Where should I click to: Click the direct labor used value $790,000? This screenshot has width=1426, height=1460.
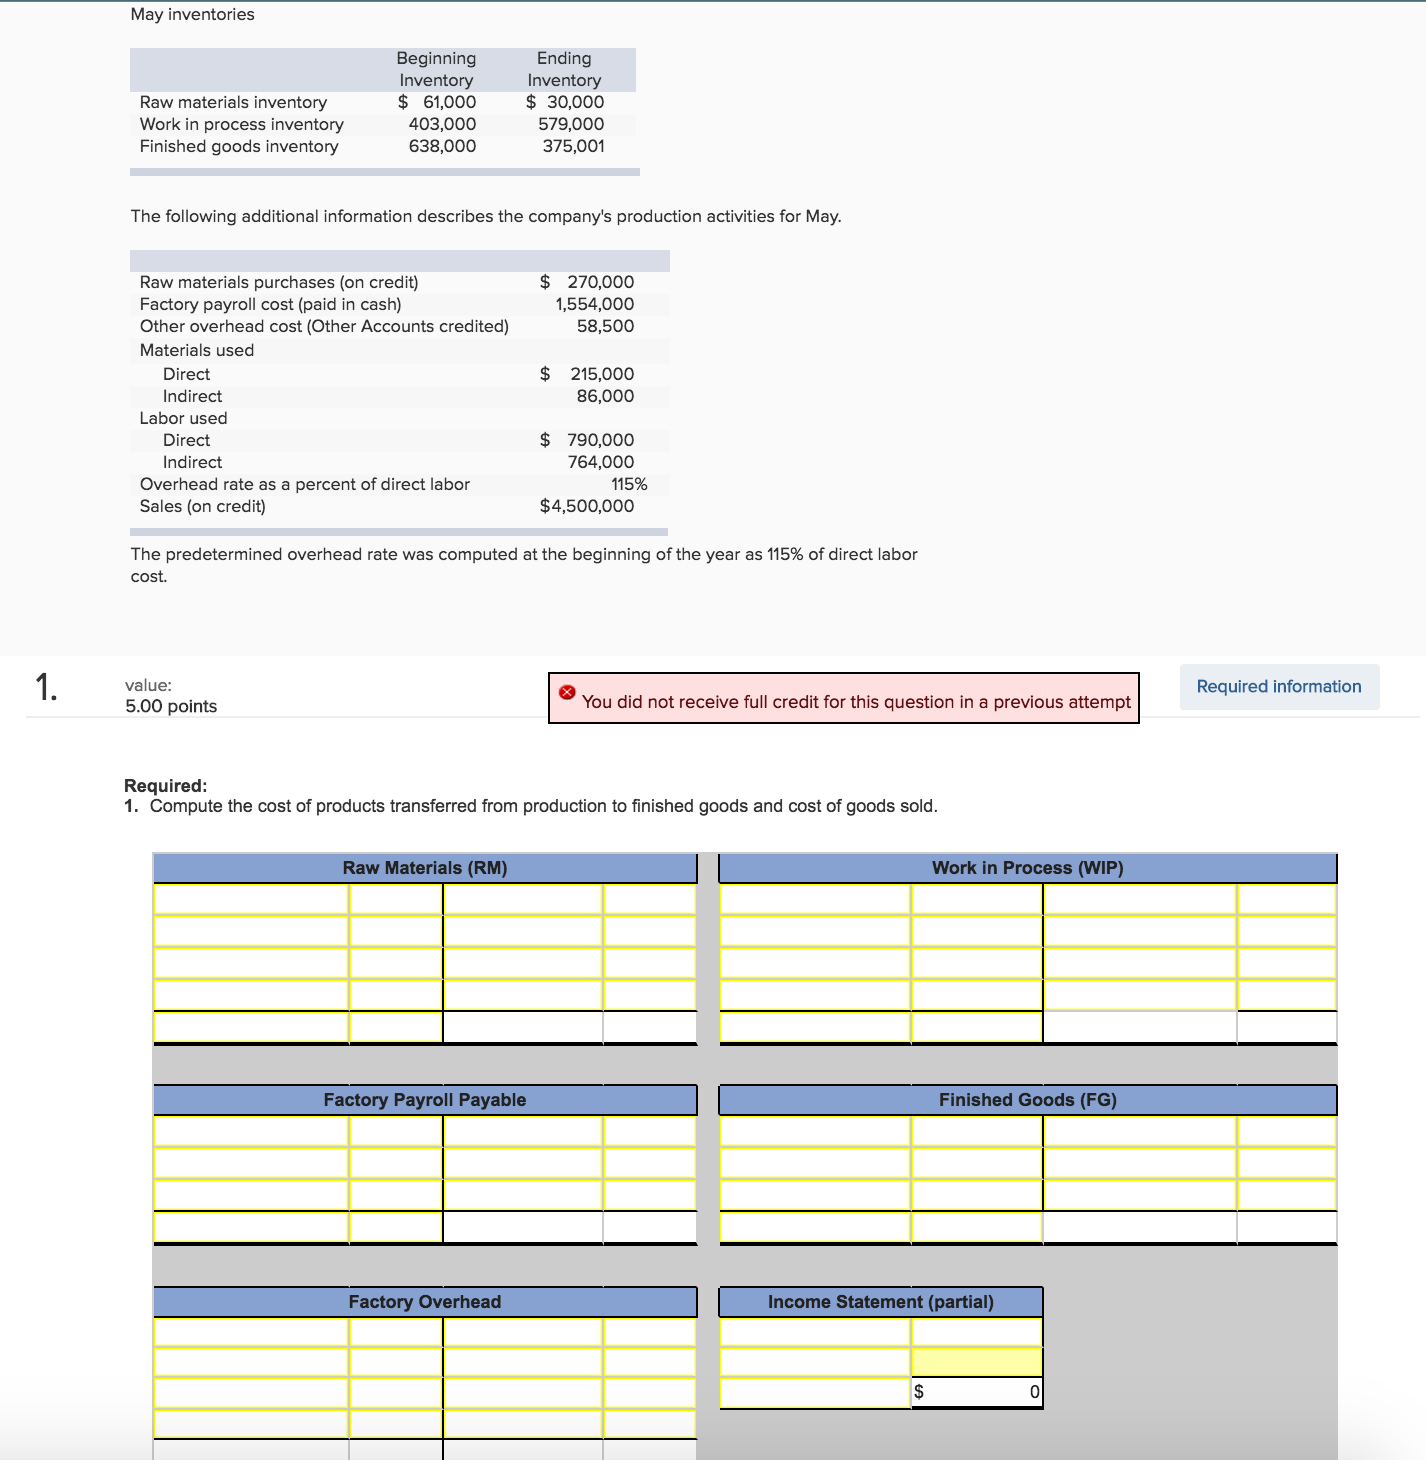[x=587, y=440]
